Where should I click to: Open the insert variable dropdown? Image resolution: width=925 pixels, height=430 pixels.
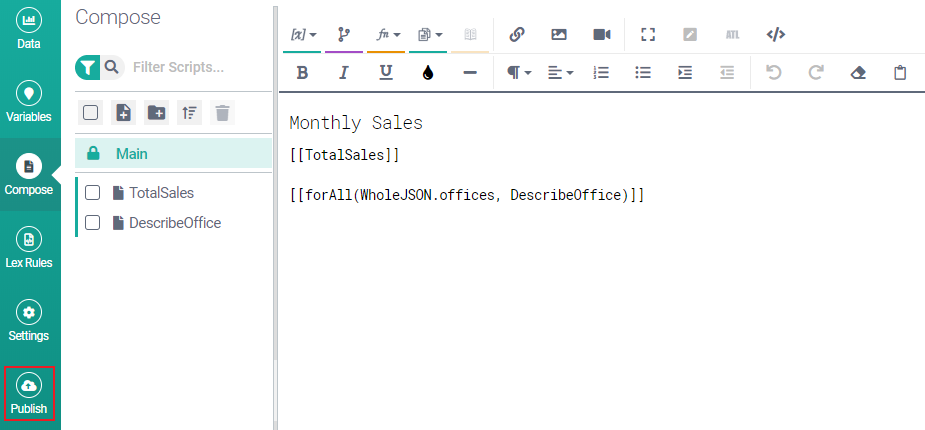[303, 35]
